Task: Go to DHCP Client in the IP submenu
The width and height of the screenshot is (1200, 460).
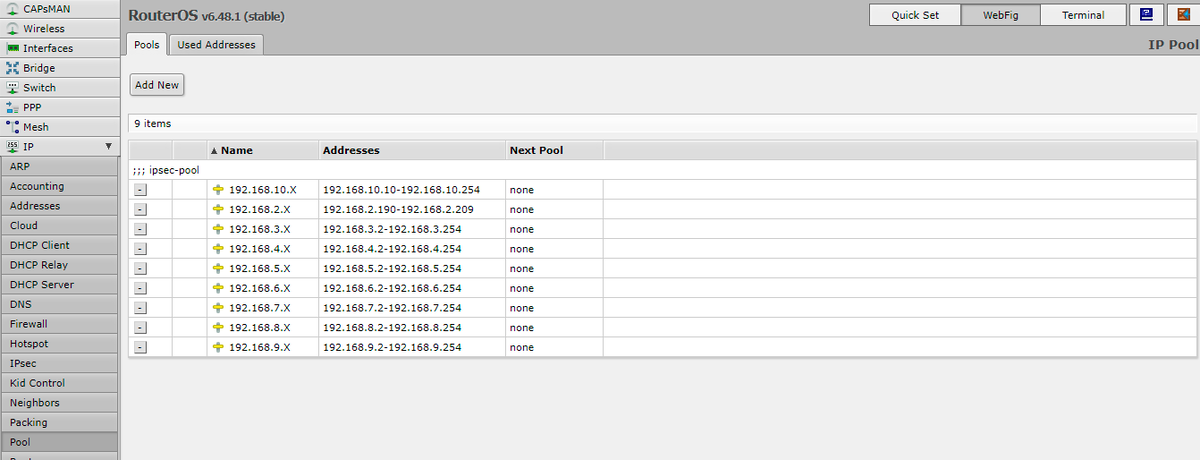Action: point(59,245)
